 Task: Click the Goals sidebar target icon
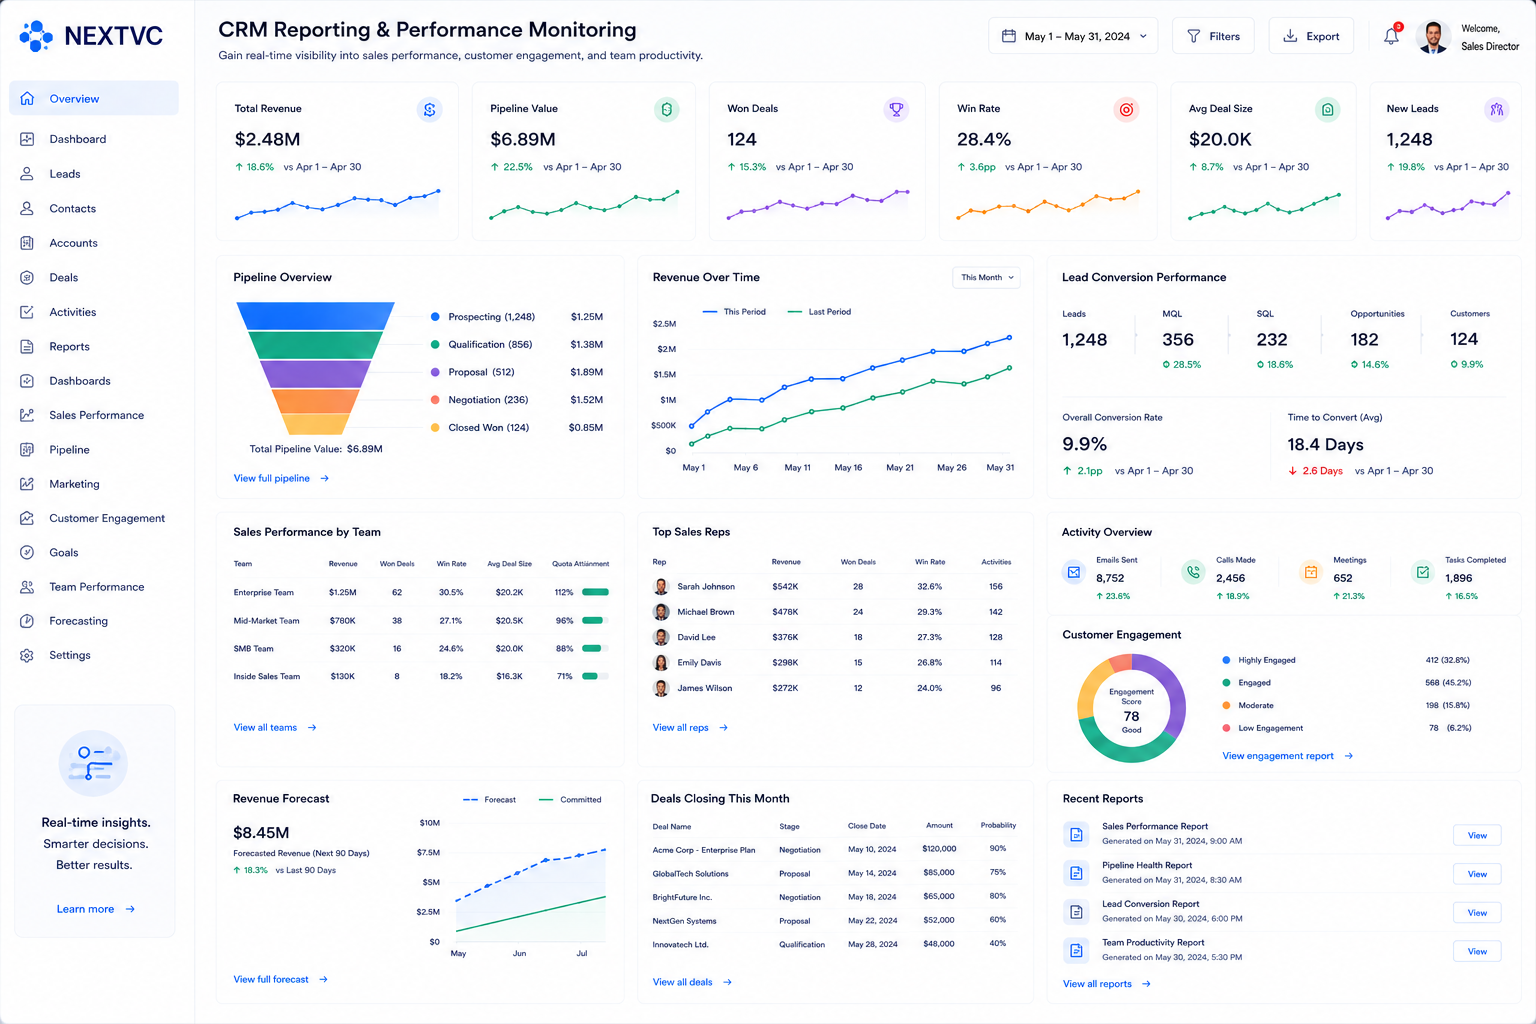point(27,552)
